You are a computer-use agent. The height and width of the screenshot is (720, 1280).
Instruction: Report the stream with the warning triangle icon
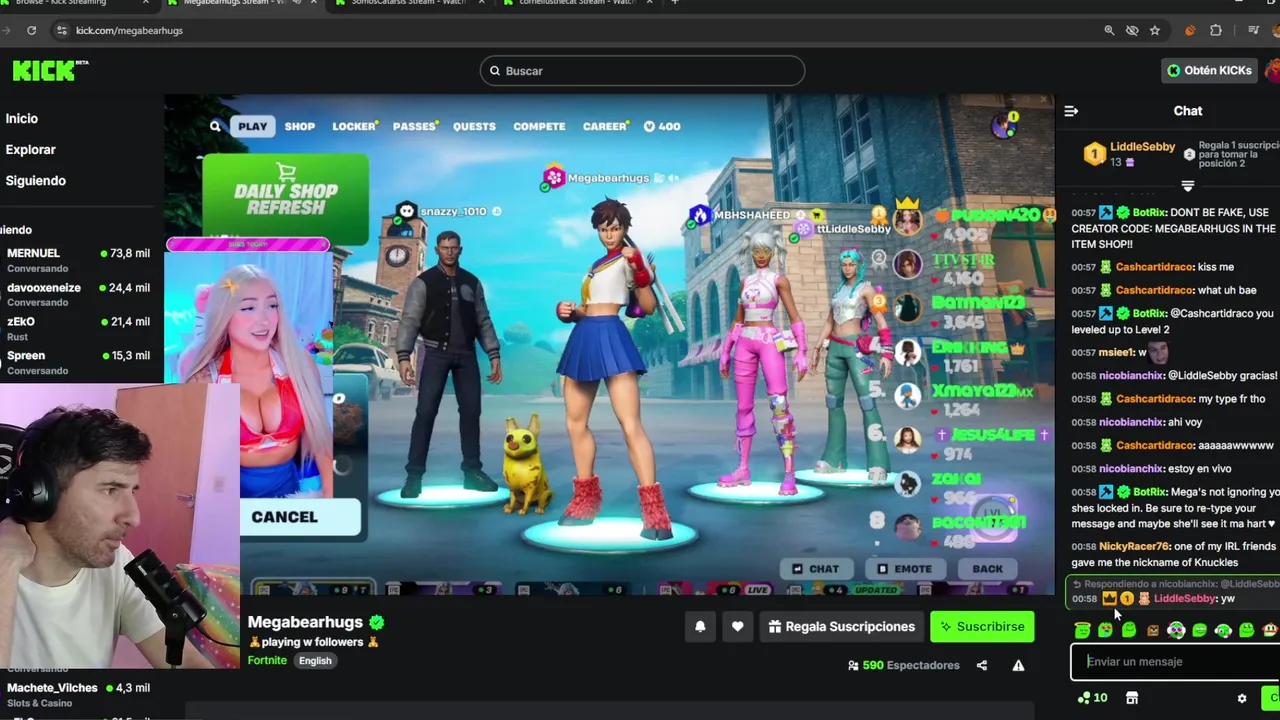(x=1018, y=665)
